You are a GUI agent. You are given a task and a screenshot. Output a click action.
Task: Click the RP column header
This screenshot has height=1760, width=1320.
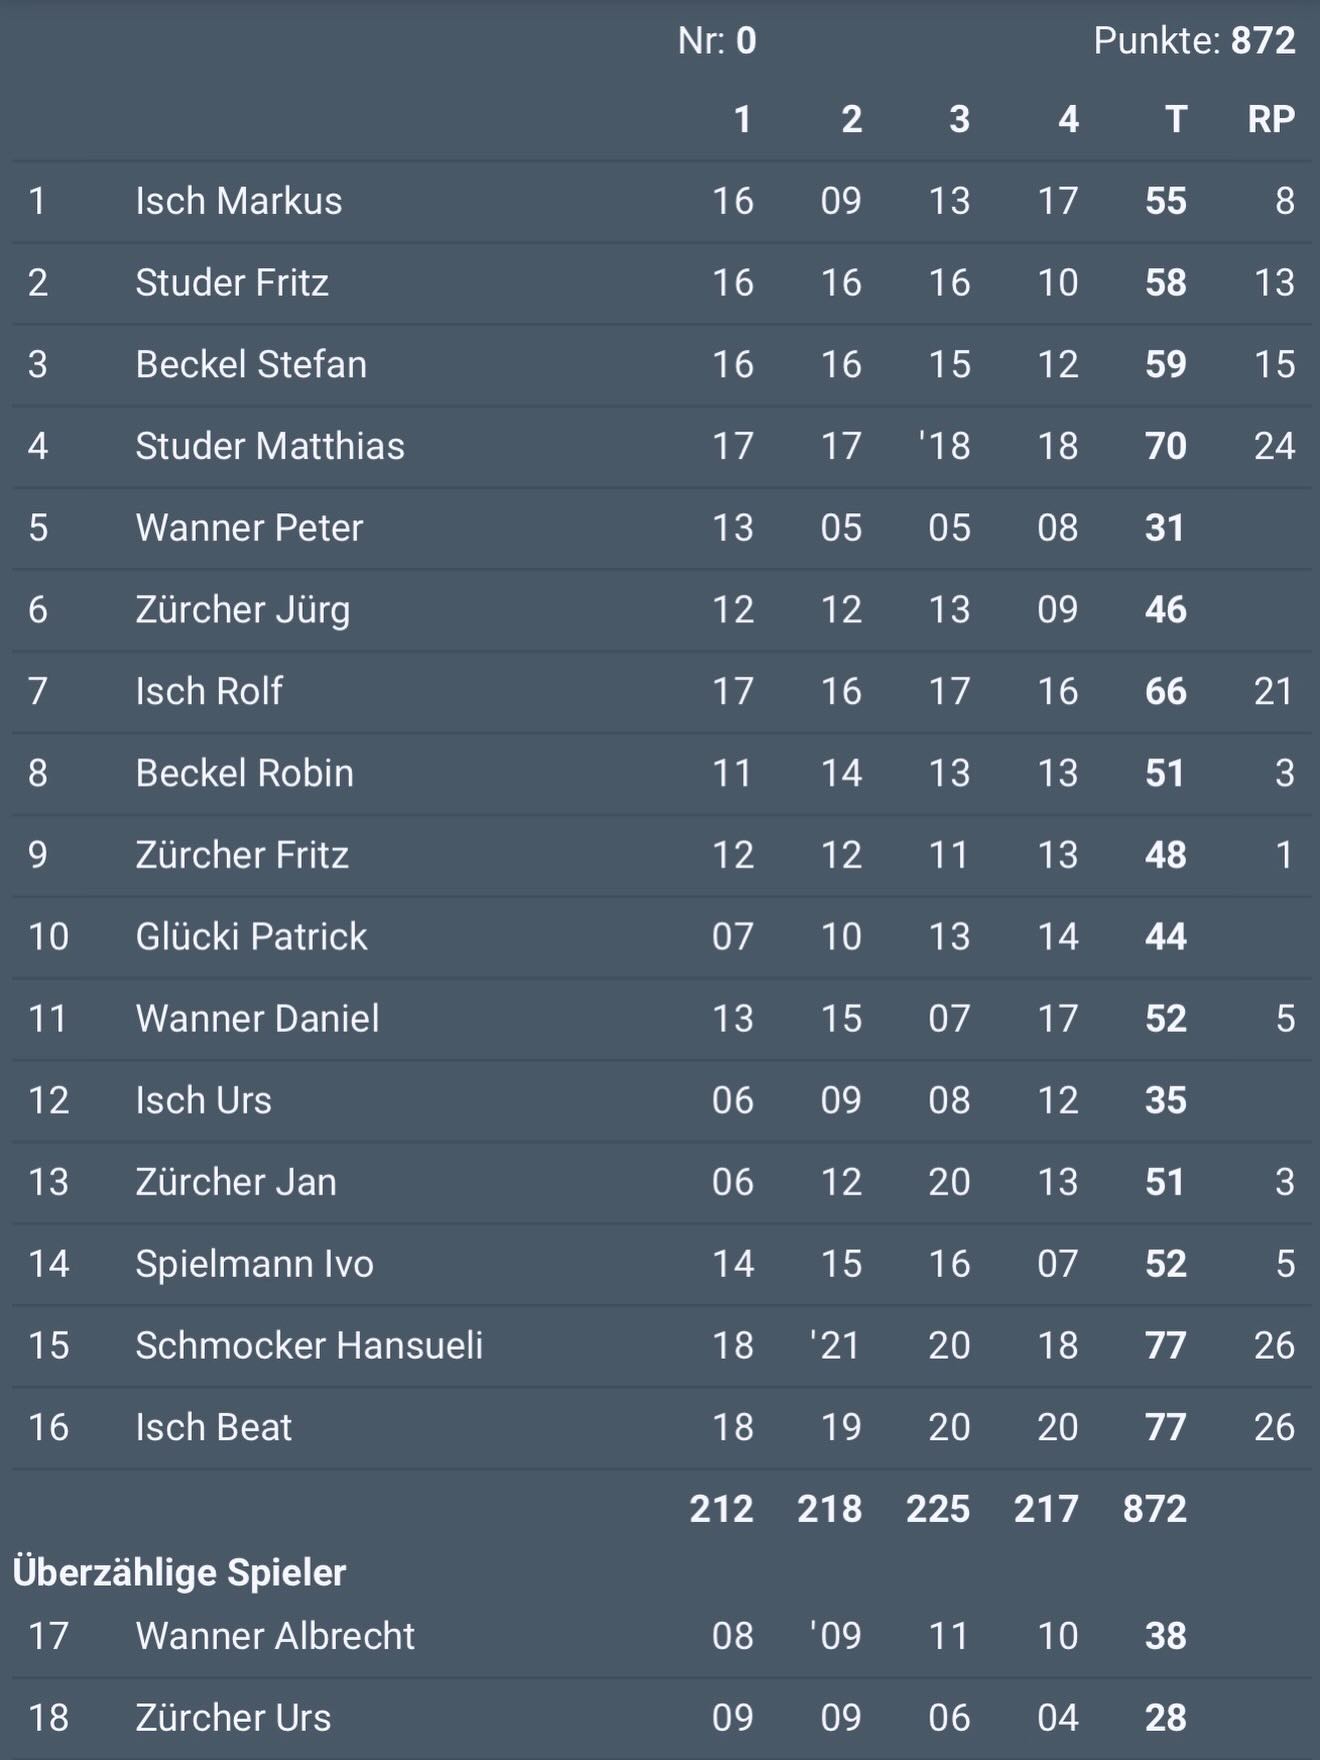pyautogui.click(x=1270, y=120)
